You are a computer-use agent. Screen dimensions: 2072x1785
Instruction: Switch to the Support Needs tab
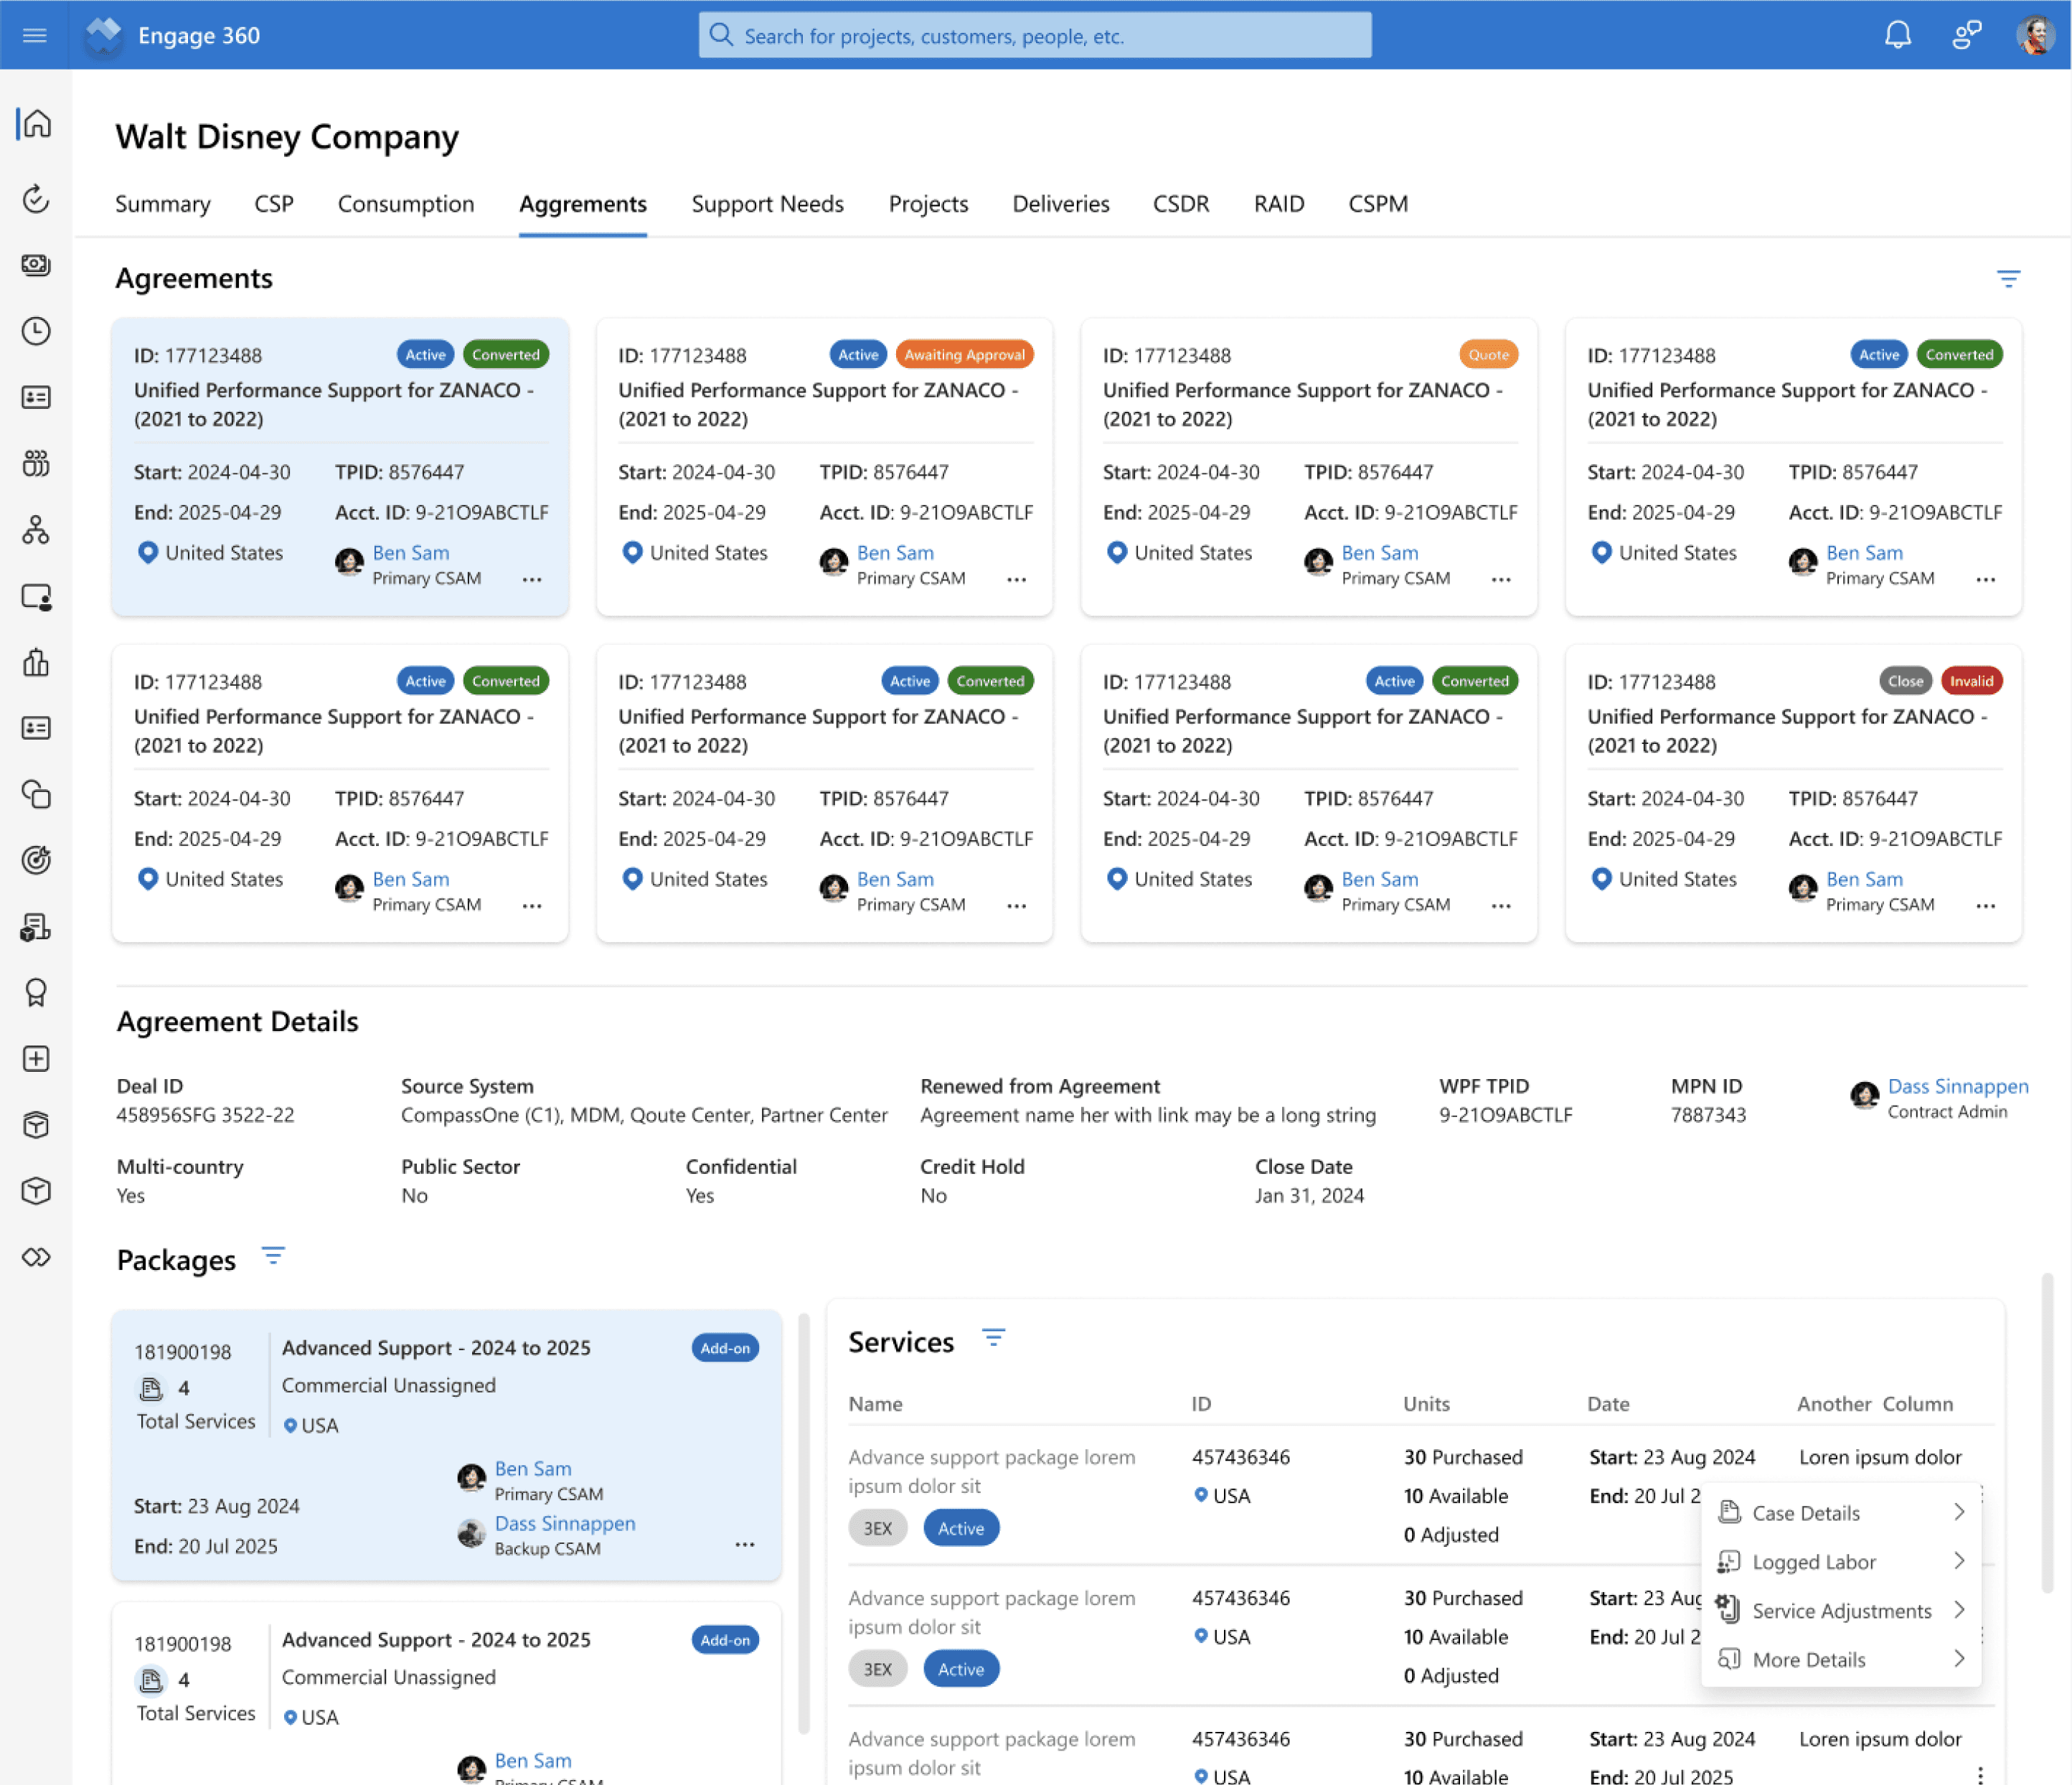(767, 204)
